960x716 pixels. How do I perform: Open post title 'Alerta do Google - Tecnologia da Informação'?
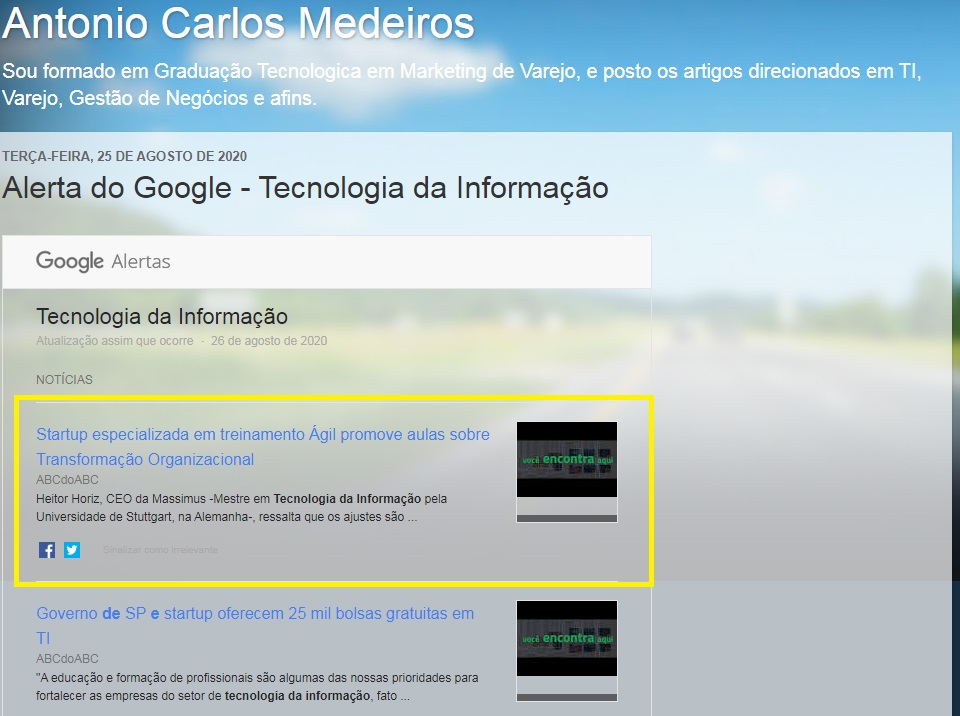click(305, 188)
